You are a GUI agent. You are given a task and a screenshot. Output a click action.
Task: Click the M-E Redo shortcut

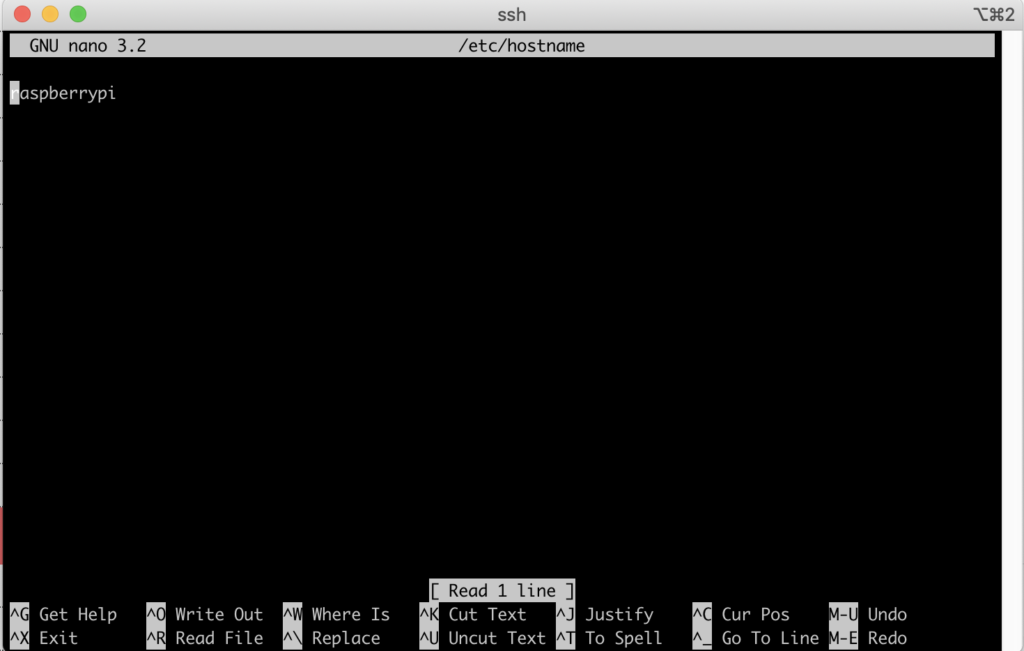(868, 638)
